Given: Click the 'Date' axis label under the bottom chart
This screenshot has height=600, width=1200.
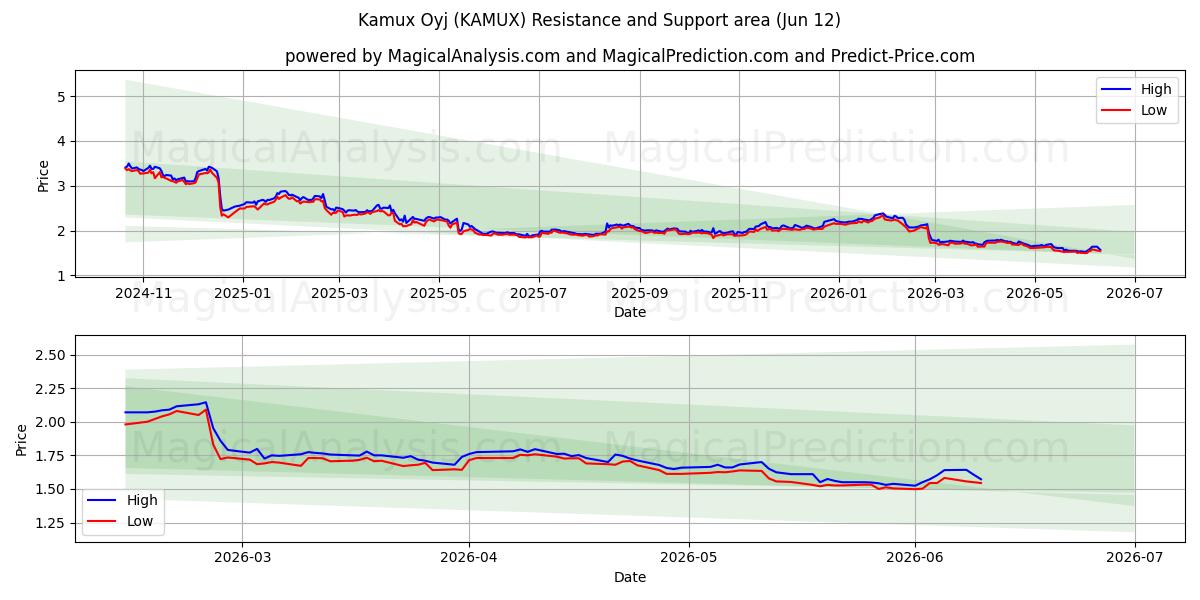Looking at the screenshot, I should 630,577.
